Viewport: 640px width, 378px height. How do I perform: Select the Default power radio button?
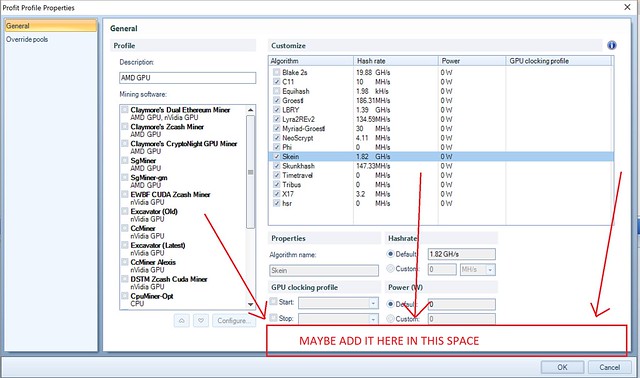pos(390,304)
